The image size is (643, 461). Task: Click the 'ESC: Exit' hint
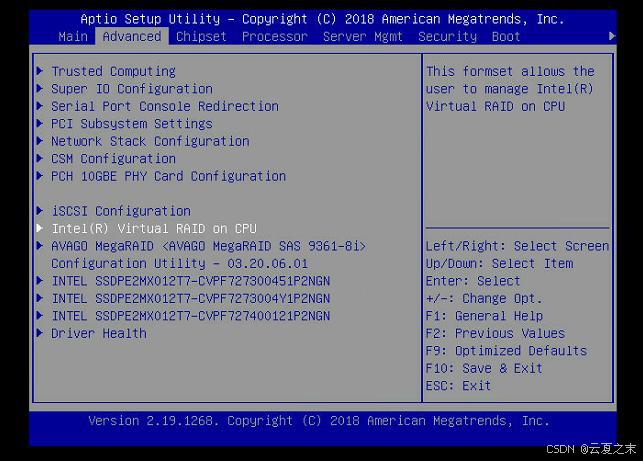pos(458,386)
